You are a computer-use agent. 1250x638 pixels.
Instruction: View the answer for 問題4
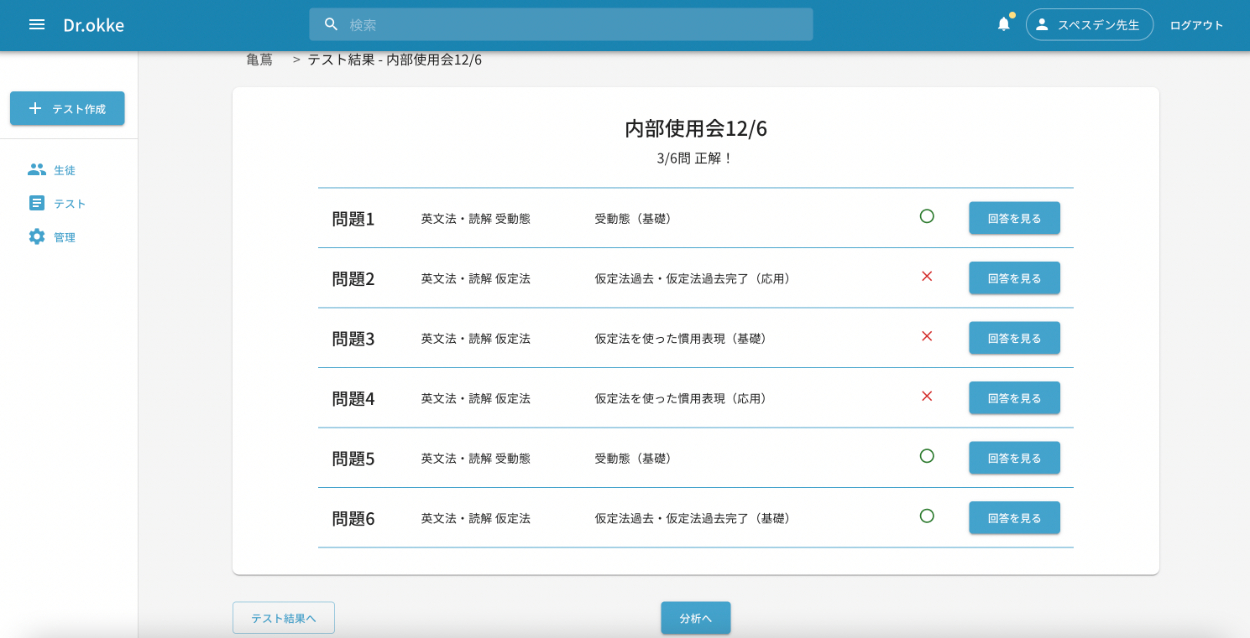tap(1014, 398)
